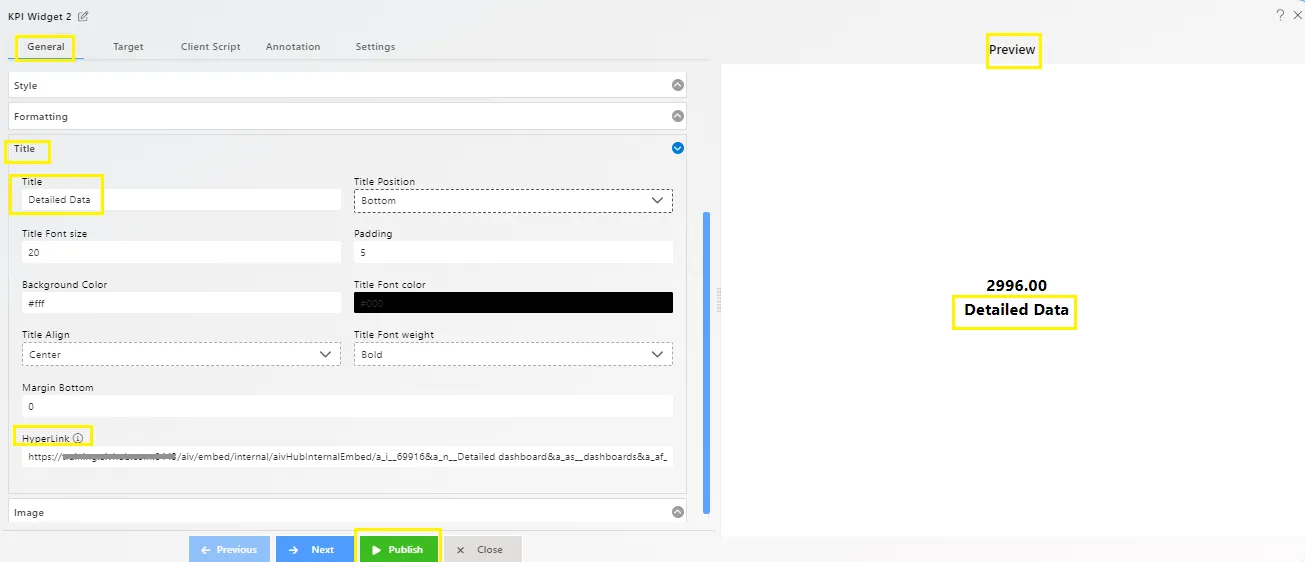Click the HyperLink URL input field
This screenshot has height=562, width=1305.
pyautogui.click(x=347, y=457)
